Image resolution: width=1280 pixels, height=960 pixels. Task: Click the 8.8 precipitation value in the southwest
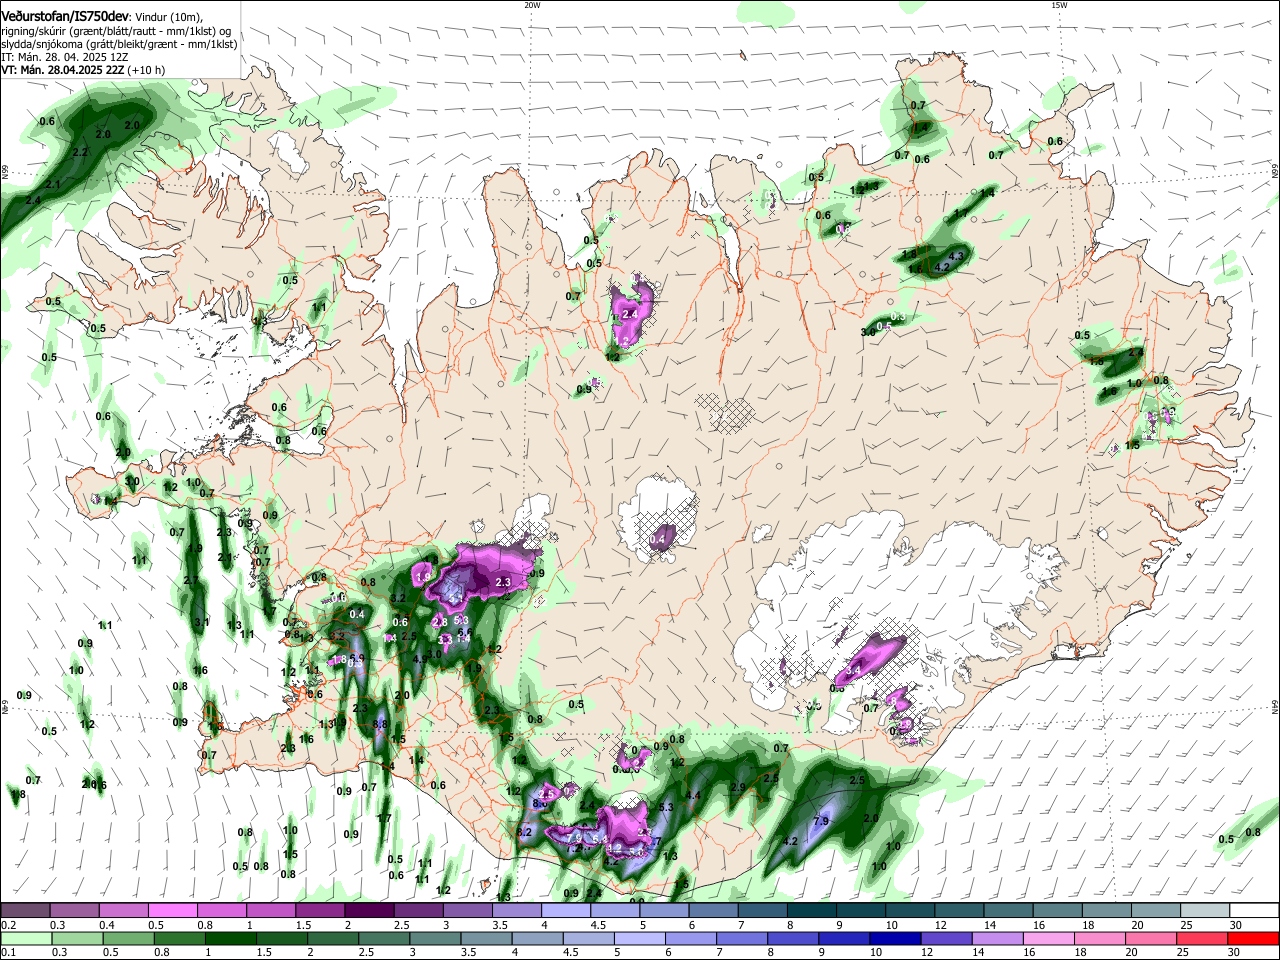(x=380, y=724)
